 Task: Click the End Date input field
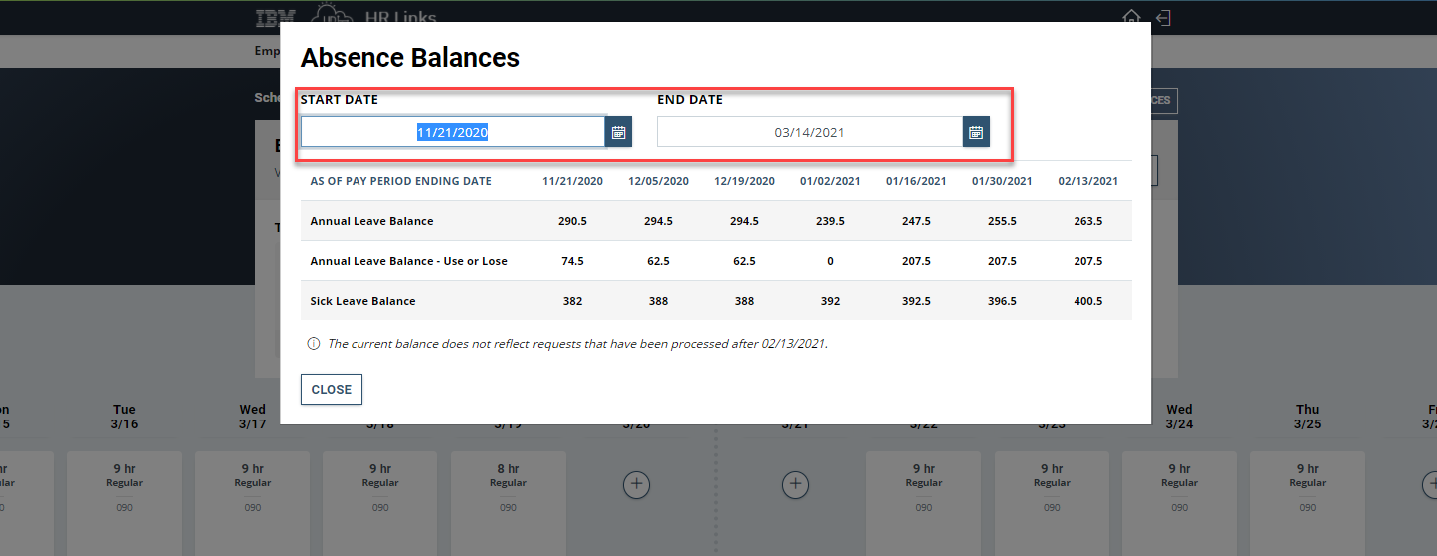[810, 132]
